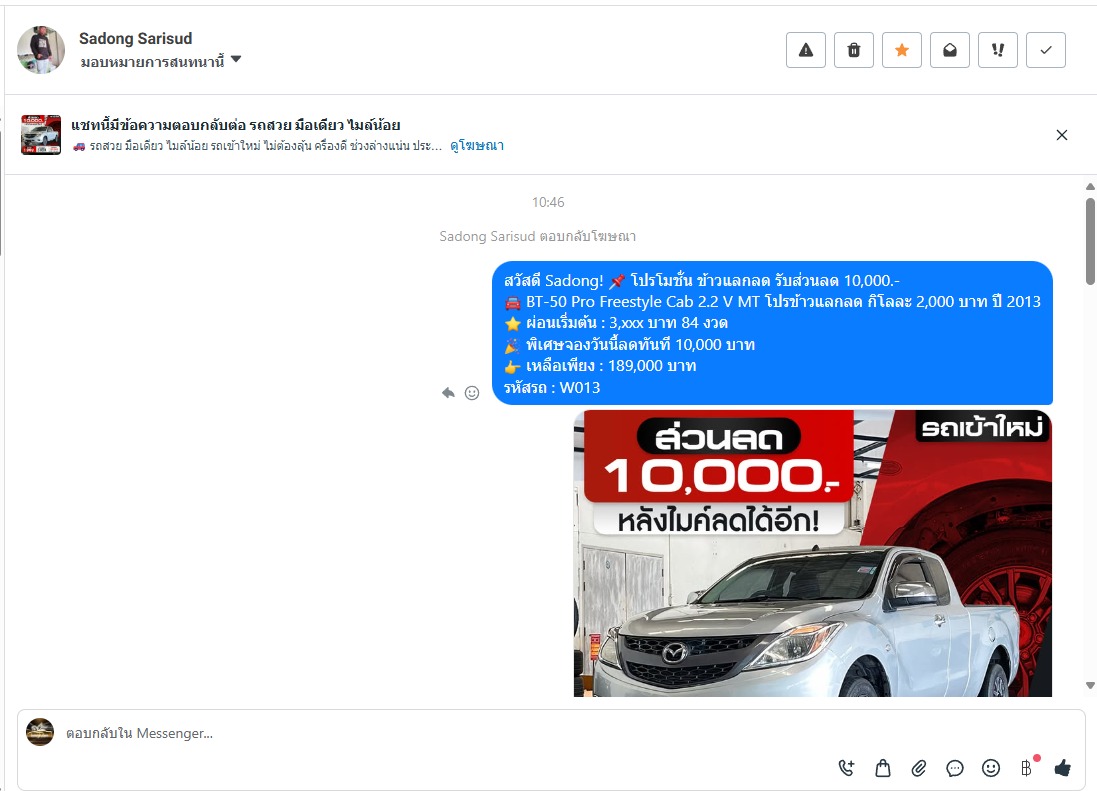The width and height of the screenshot is (1097, 791).
Task: Open the assign conversation dropdown arrow
Action: (236, 59)
